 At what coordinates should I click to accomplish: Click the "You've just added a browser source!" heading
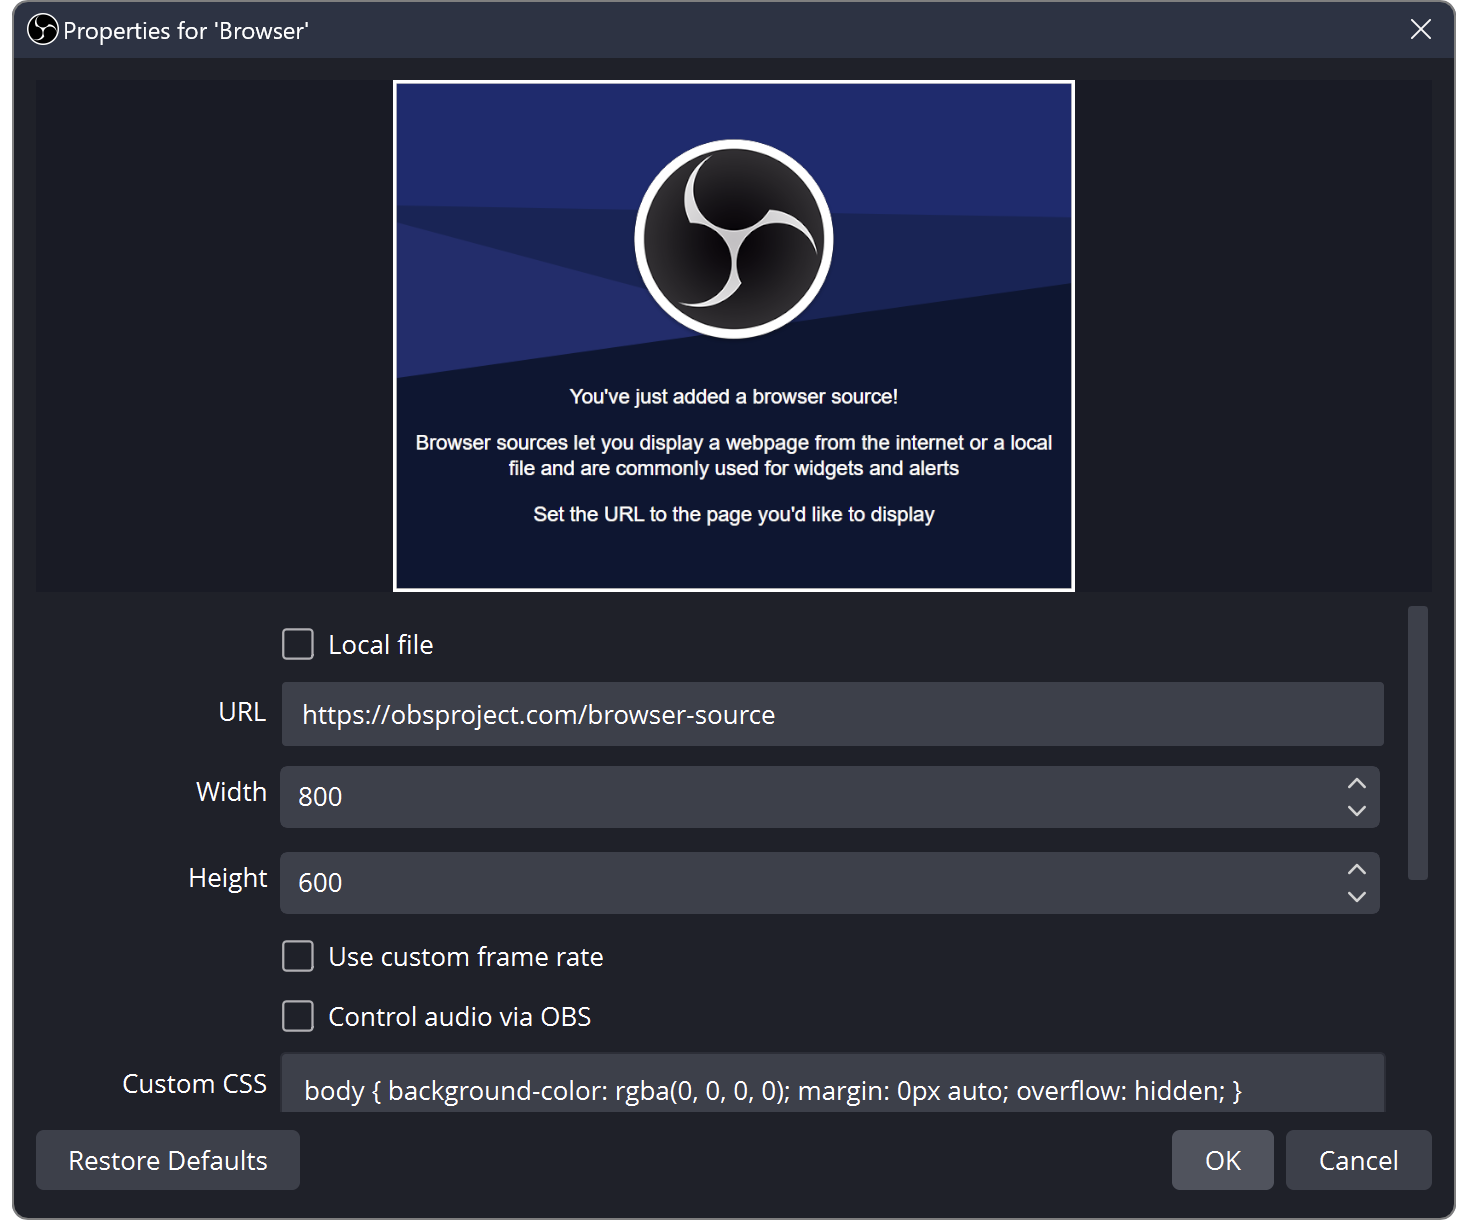tap(733, 397)
